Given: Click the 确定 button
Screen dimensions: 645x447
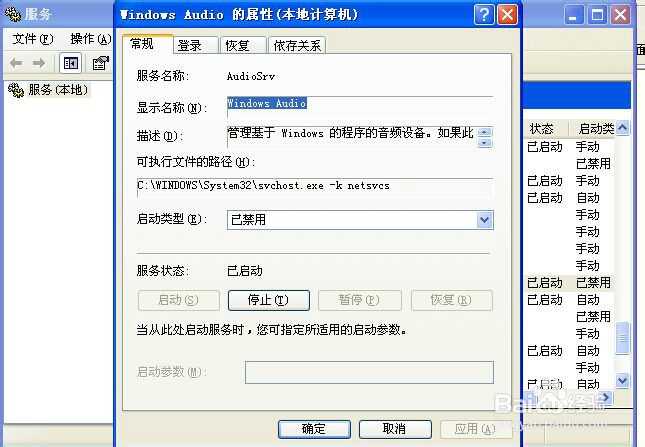Looking at the screenshot, I should pyautogui.click(x=314, y=429).
